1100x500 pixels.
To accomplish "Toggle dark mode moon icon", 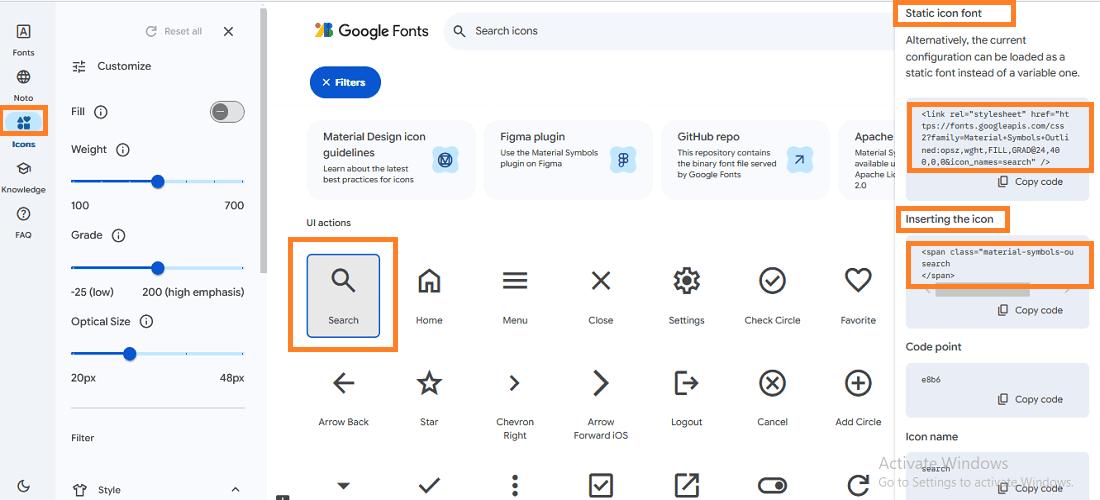I will pos(23,486).
